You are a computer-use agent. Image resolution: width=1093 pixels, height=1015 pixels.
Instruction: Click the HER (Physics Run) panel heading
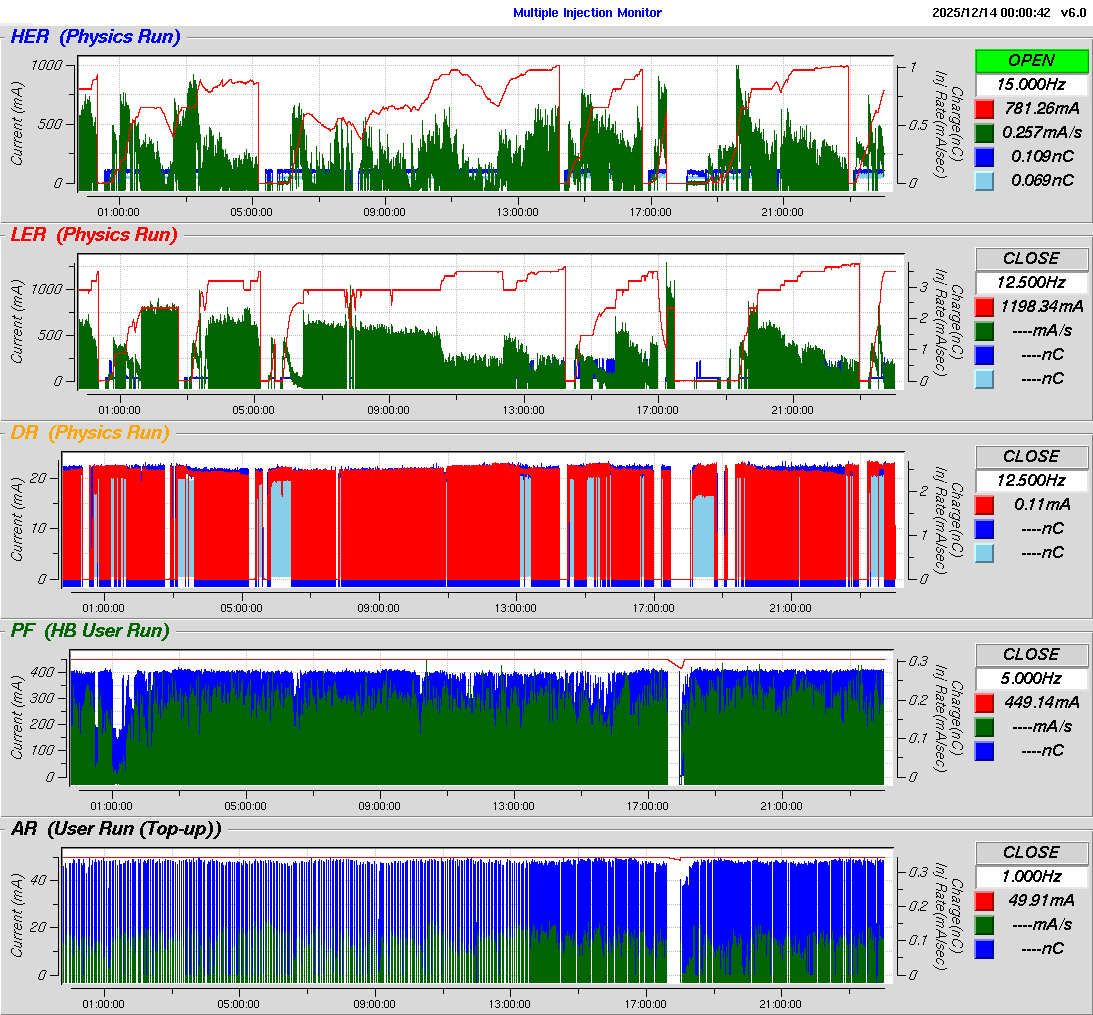click(x=95, y=37)
